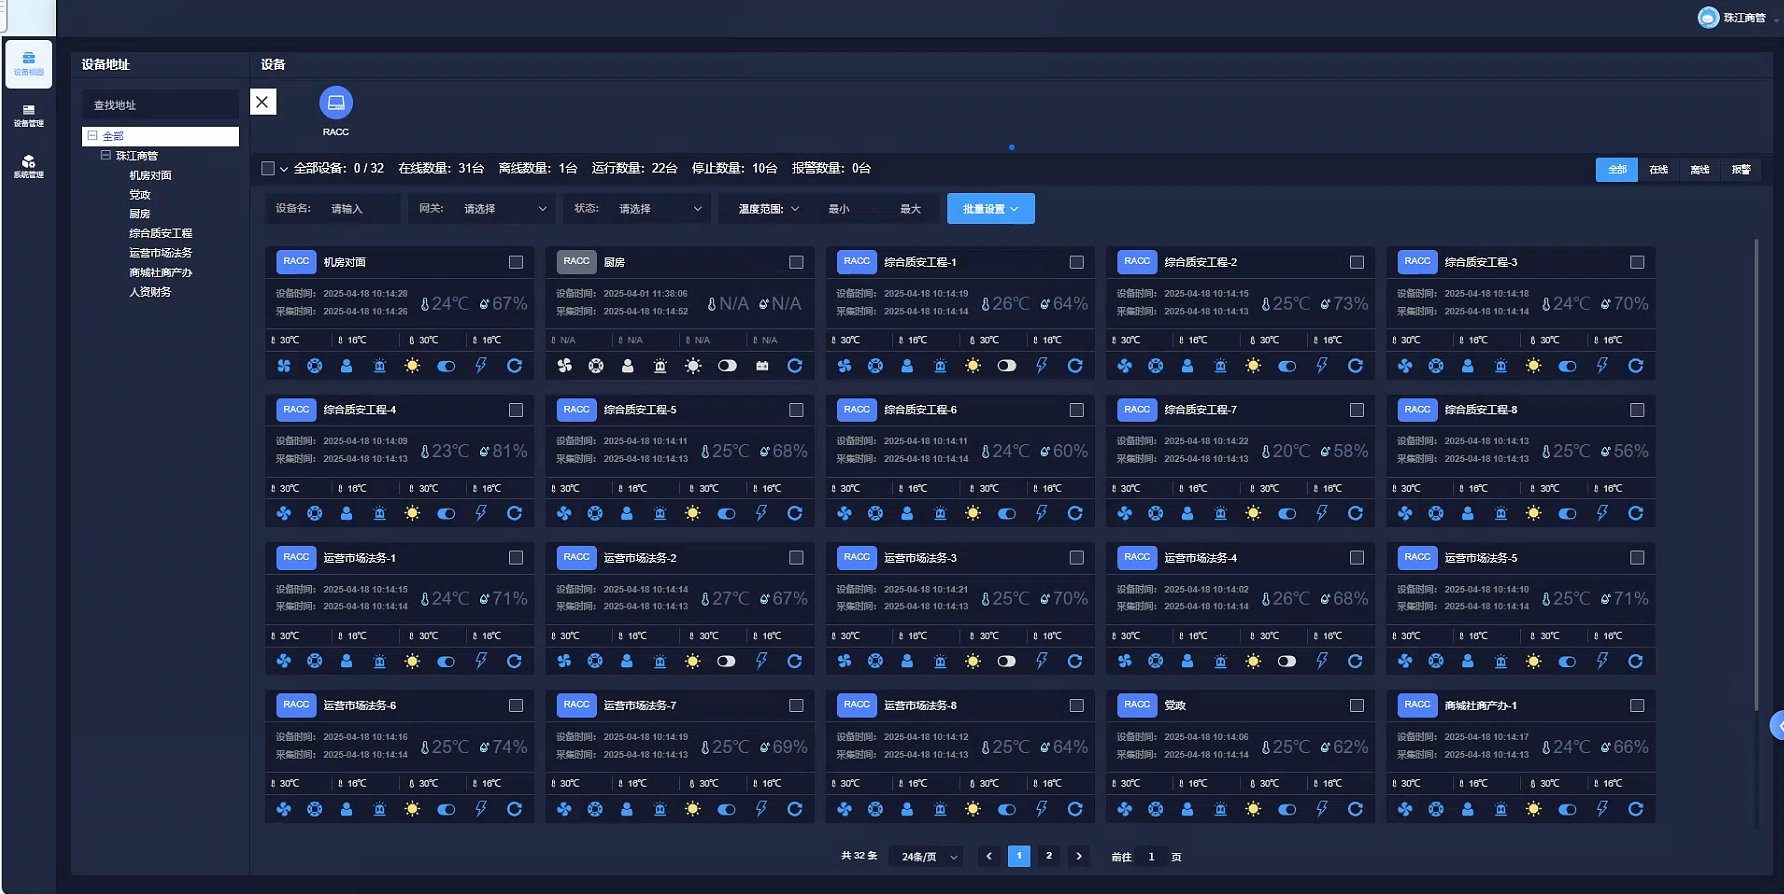Go to page 2 in pagination
The width and height of the screenshot is (1784, 894).
1048,856
